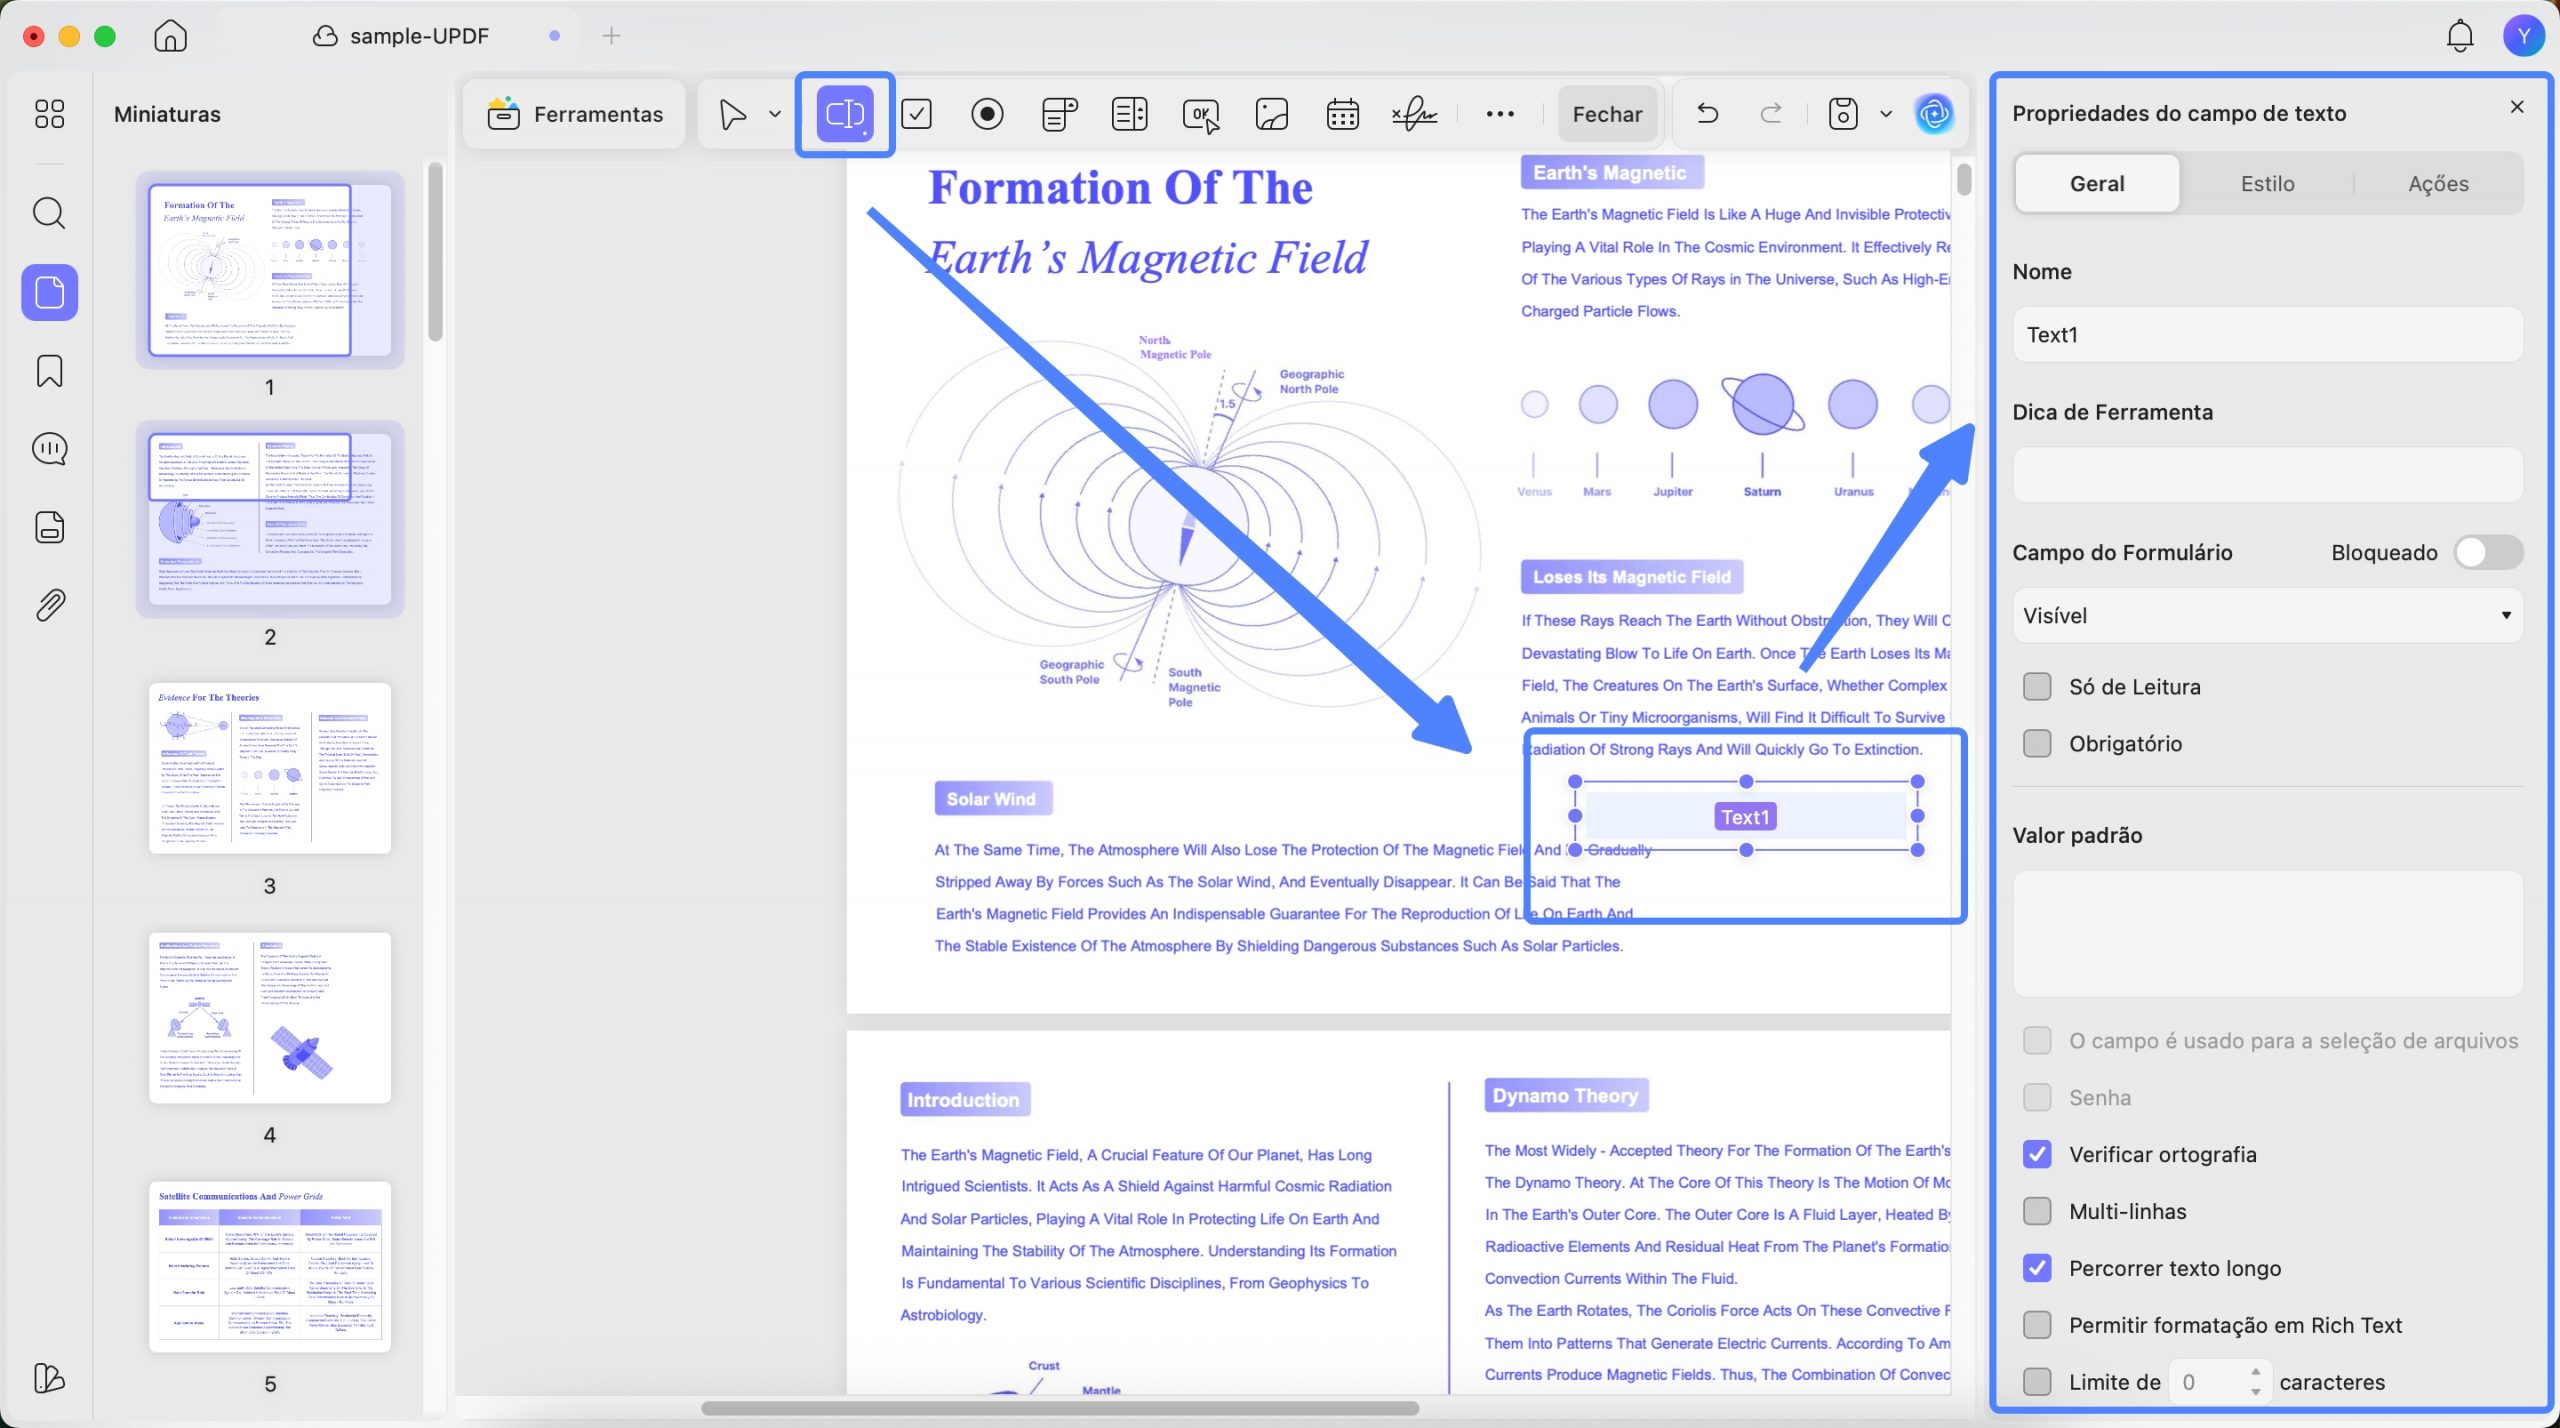The image size is (2560, 1428).
Task: Open the bookmarks sidebar icon
Action: tap(49, 371)
